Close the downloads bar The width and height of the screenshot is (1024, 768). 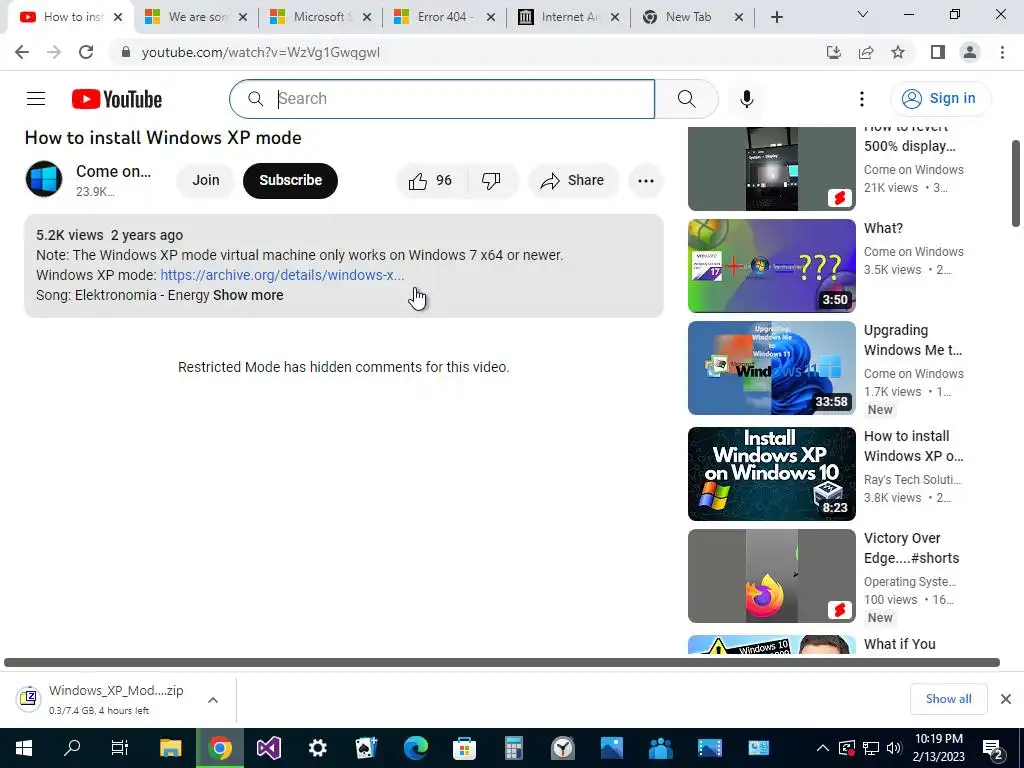pyautogui.click(x=1006, y=699)
